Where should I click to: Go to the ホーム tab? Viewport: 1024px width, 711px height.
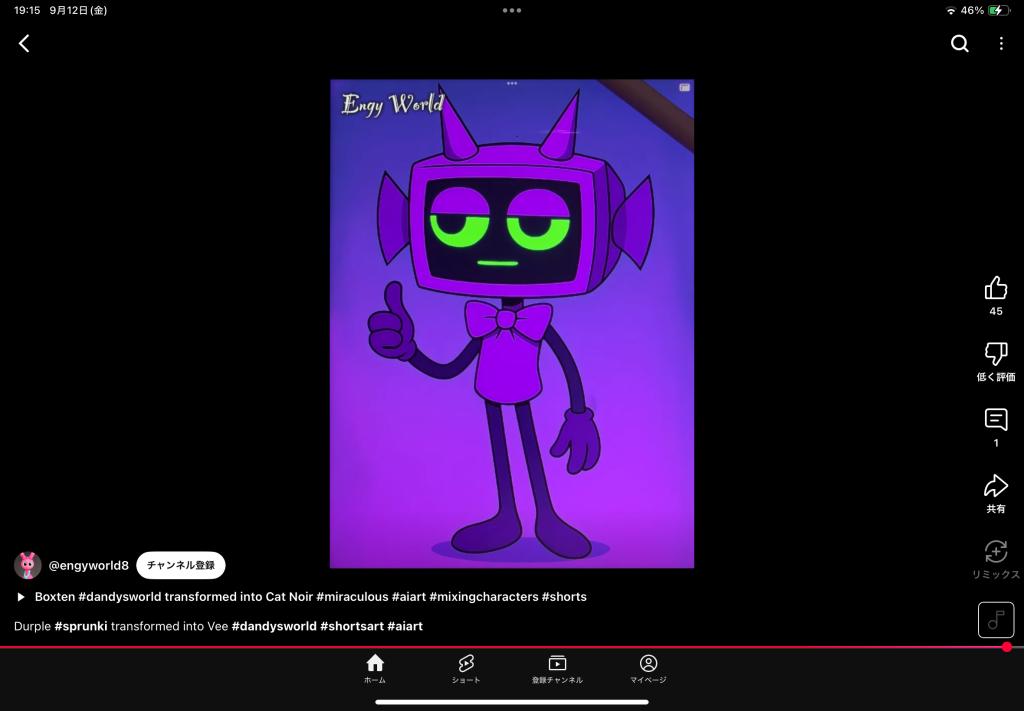375,668
